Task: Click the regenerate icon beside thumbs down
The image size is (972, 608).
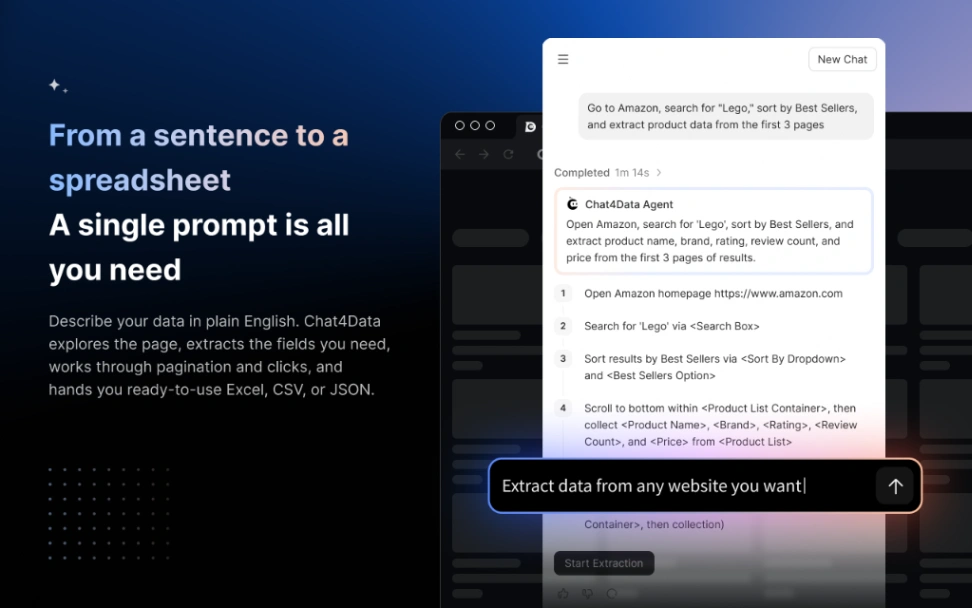Action: (x=612, y=594)
